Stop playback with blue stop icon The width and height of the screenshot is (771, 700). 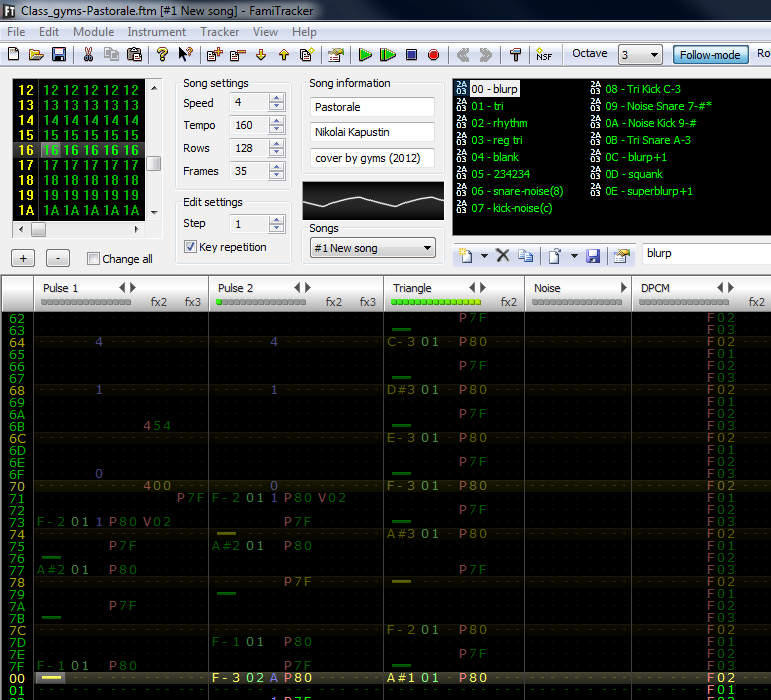tap(411, 55)
